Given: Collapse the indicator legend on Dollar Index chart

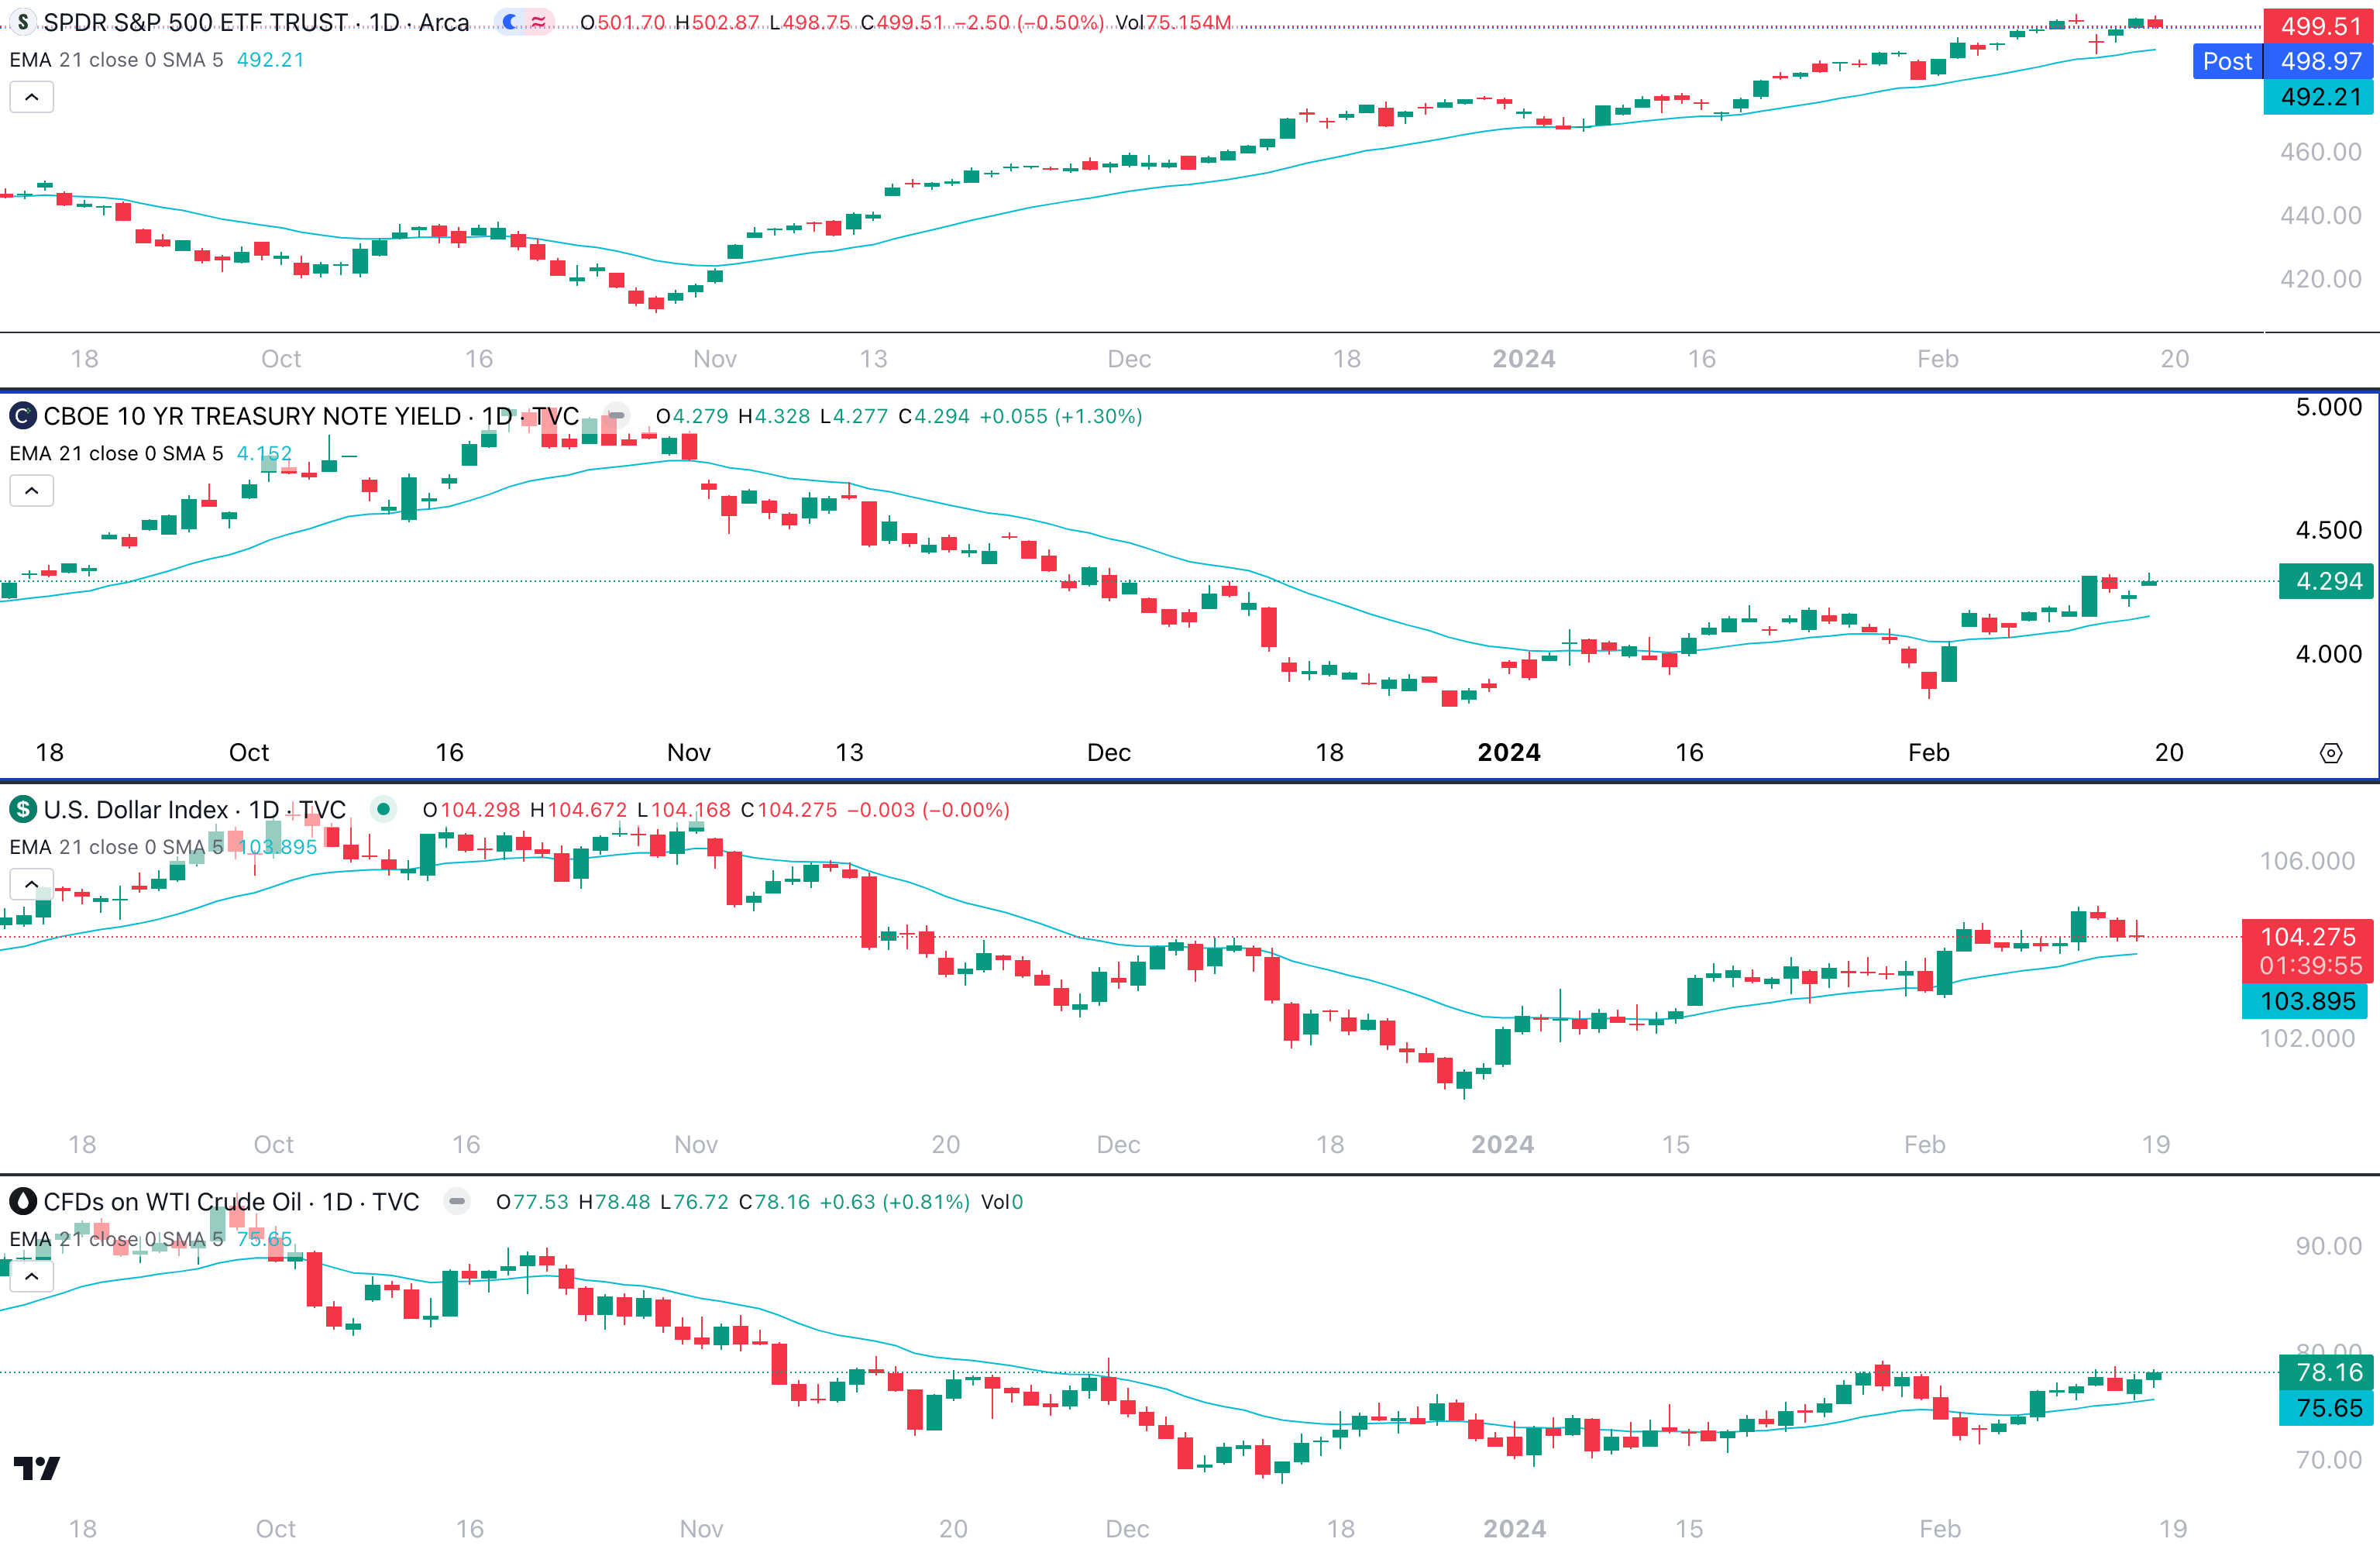Looking at the screenshot, I should 32,884.
